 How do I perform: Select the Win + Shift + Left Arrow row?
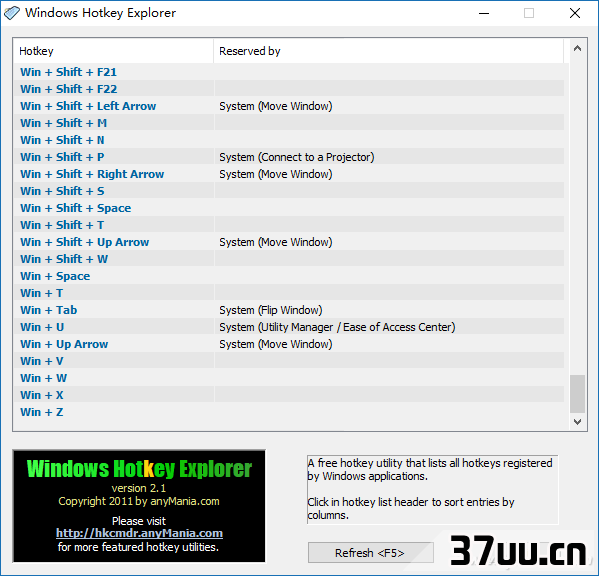289,106
